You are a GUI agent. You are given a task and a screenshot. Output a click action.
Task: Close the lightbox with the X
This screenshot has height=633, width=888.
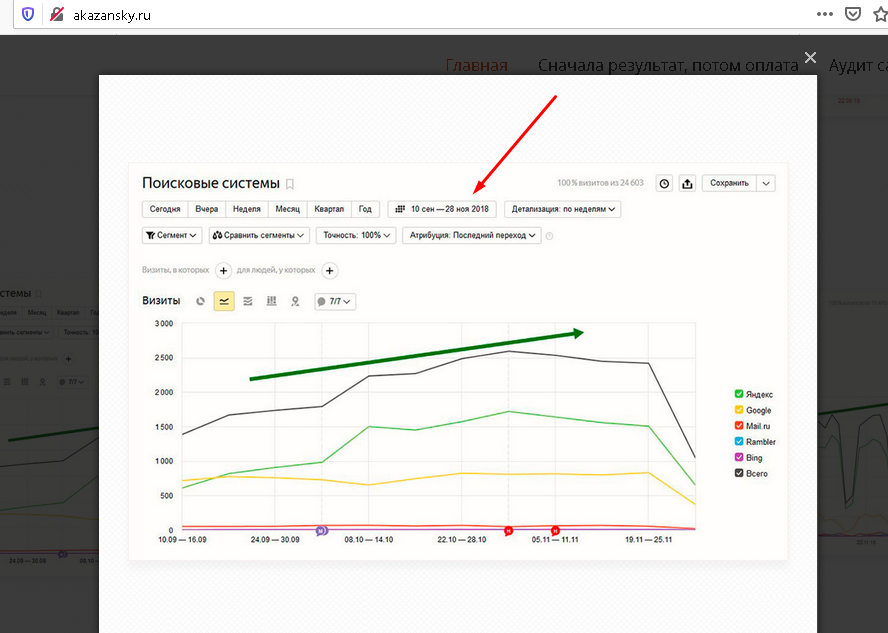810,57
